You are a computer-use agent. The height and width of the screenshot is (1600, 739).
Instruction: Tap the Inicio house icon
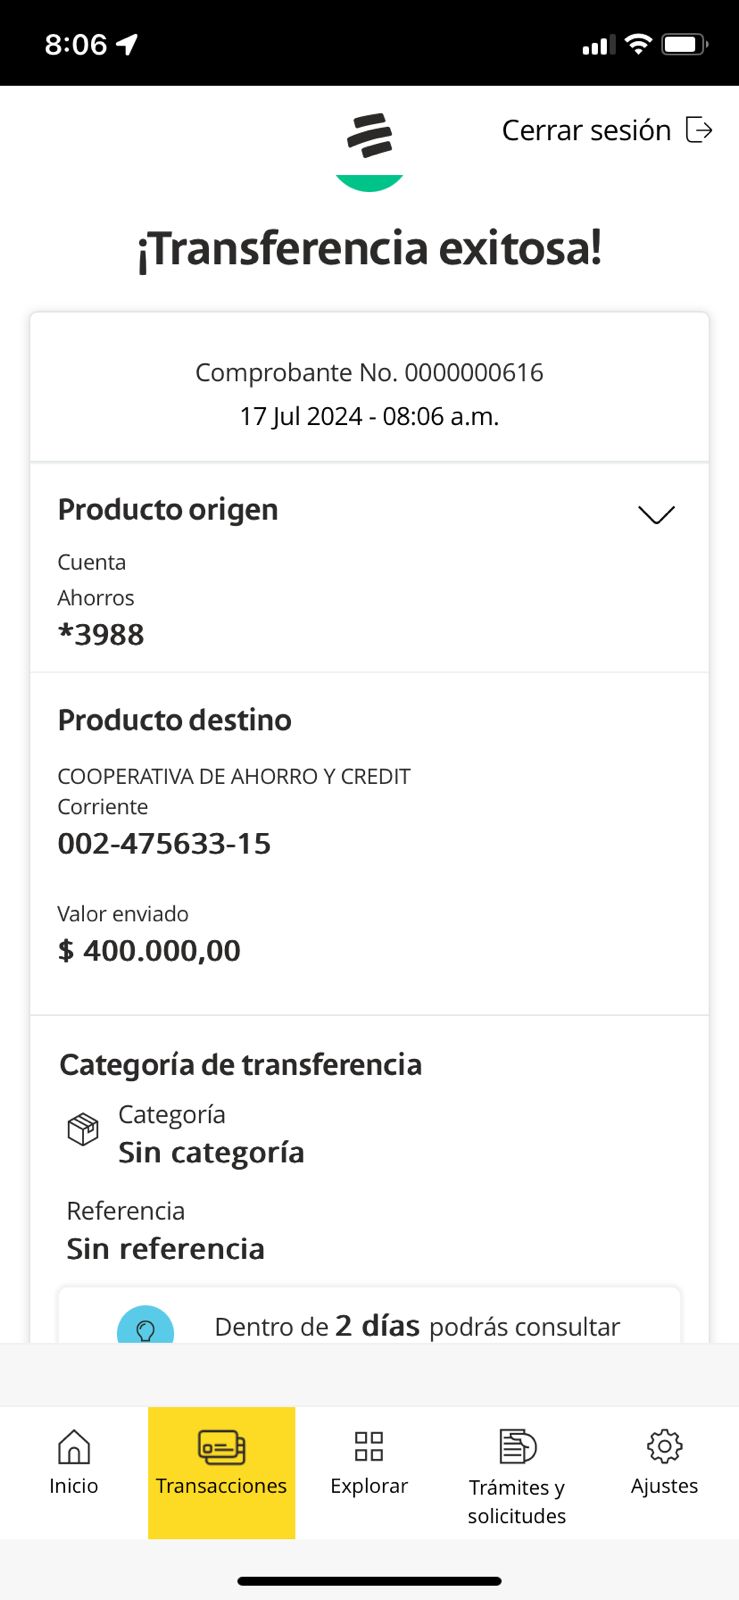click(x=74, y=1446)
